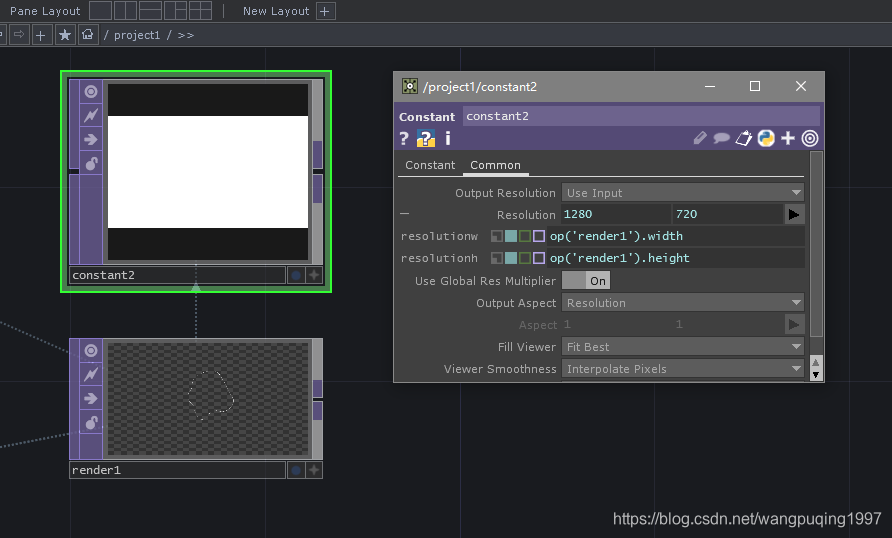
Task: Go to home network via house icon
Action: point(88,35)
